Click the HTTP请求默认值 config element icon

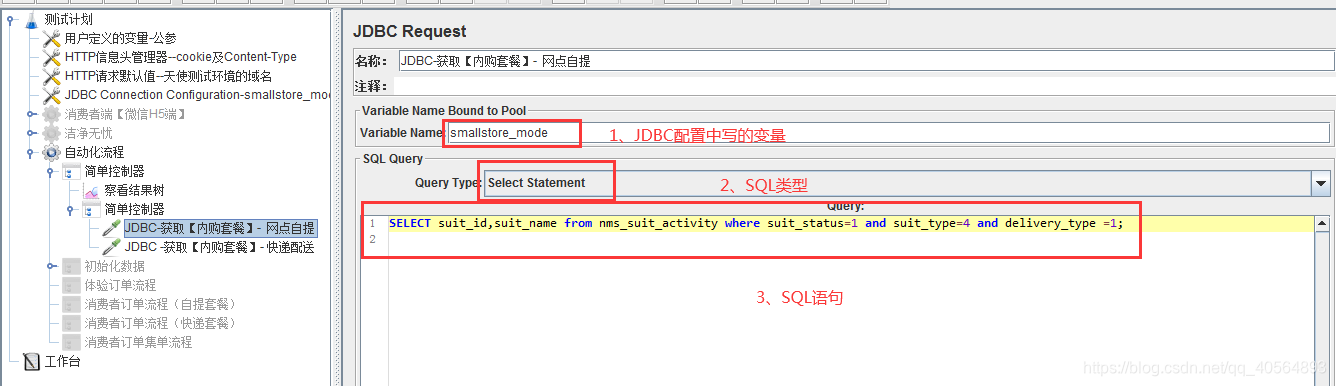52,76
